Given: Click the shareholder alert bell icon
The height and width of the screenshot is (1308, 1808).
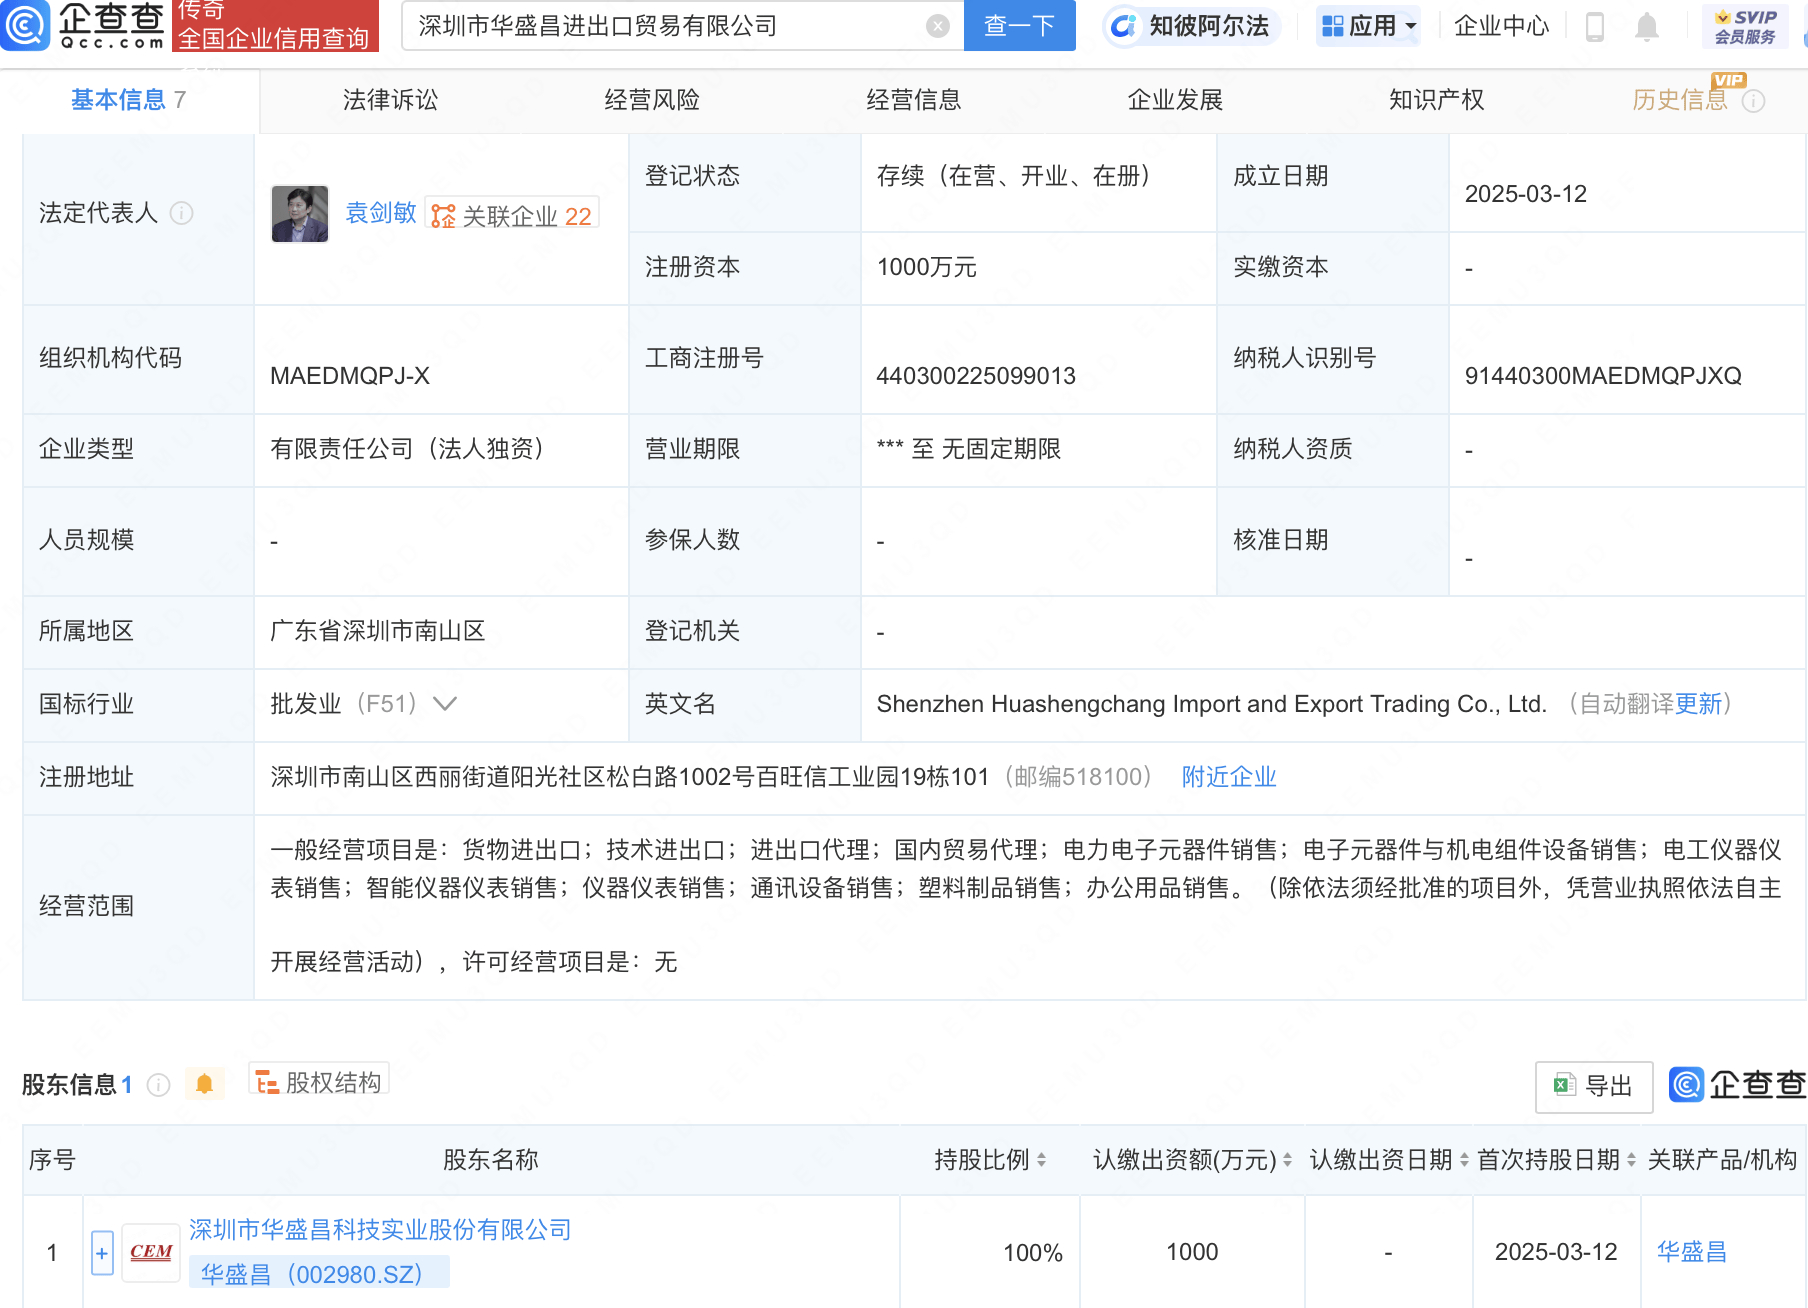Looking at the screenshot, I should coord(205,1084).
